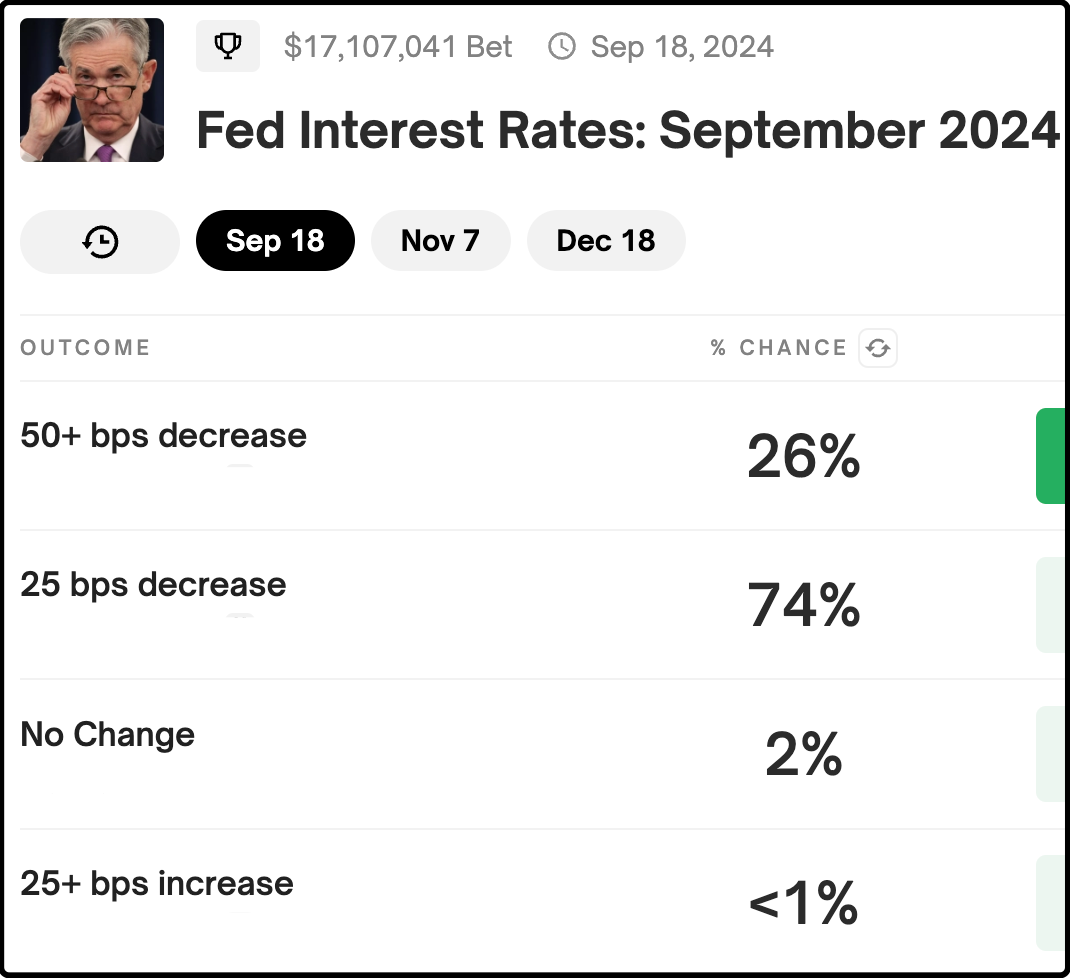This screenshot has width=1070, height=978.
Task: Select the 25 bps decrease outcome label
Action: [x=154, y=585]
